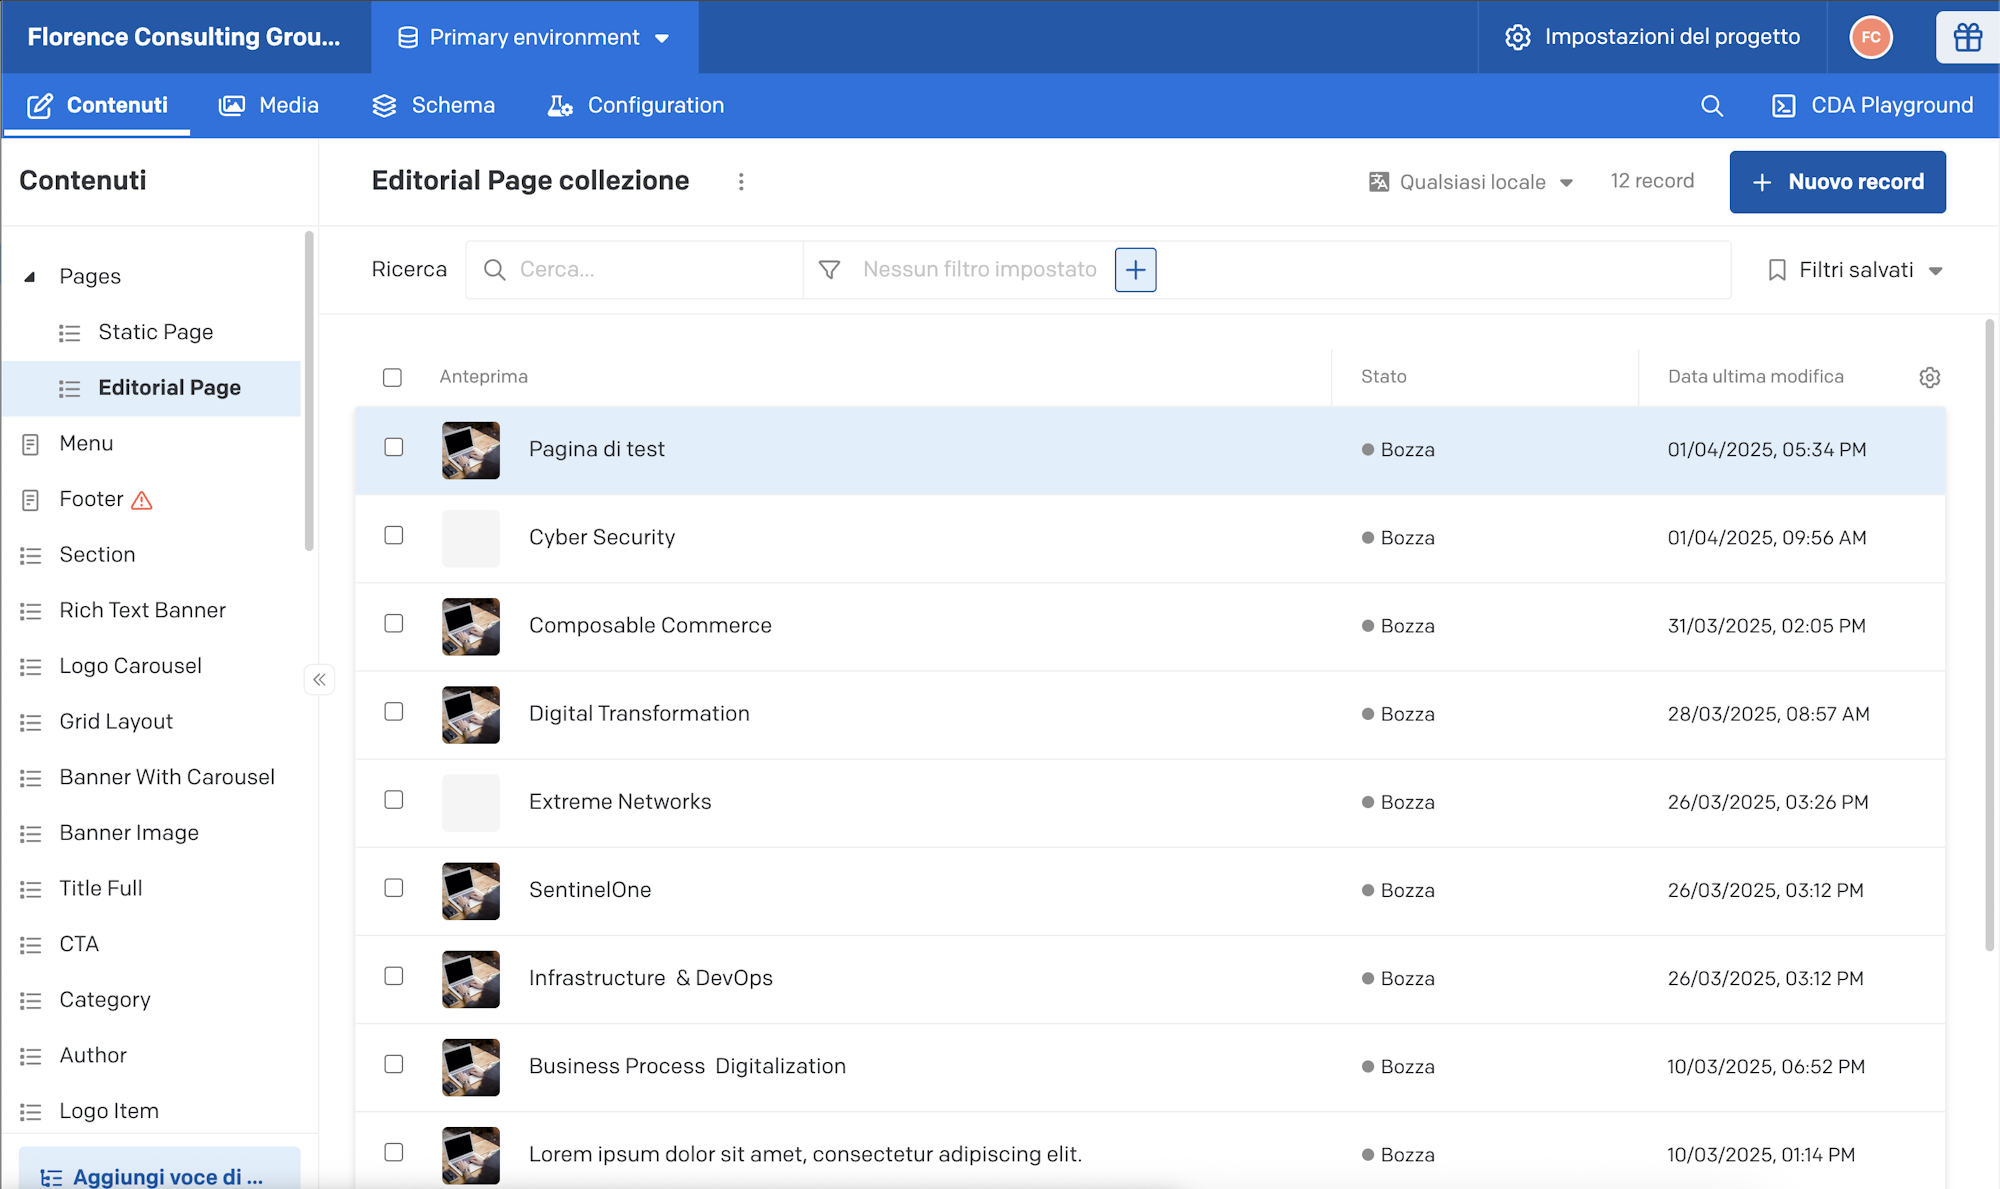This screenshot has width=2000, height=1189.
Task: Click the list icon beside Static Page
Action: tap(69, 333)
